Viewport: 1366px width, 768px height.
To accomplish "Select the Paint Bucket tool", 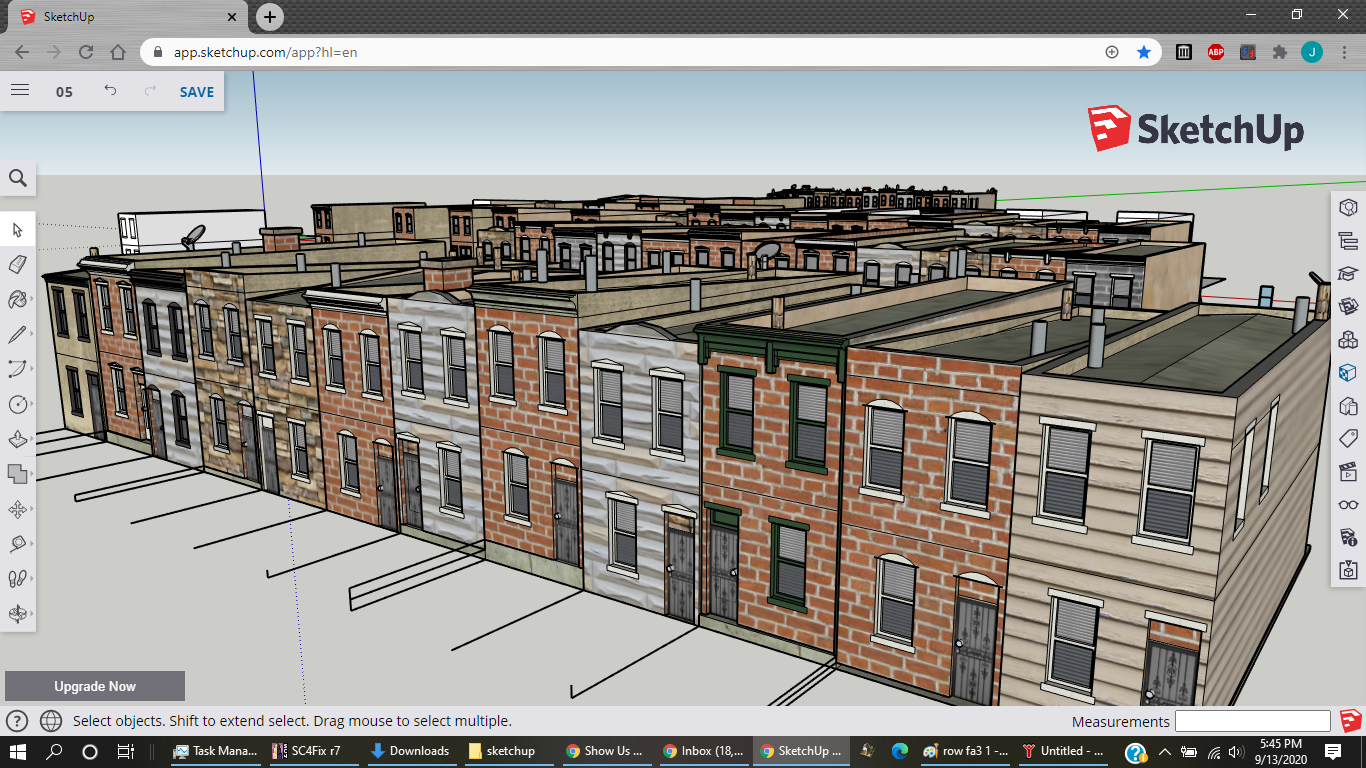I will click(18, 299).
